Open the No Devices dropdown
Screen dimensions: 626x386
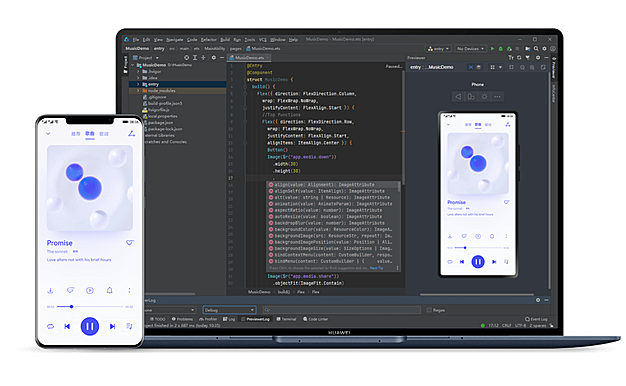coord(471,49)
